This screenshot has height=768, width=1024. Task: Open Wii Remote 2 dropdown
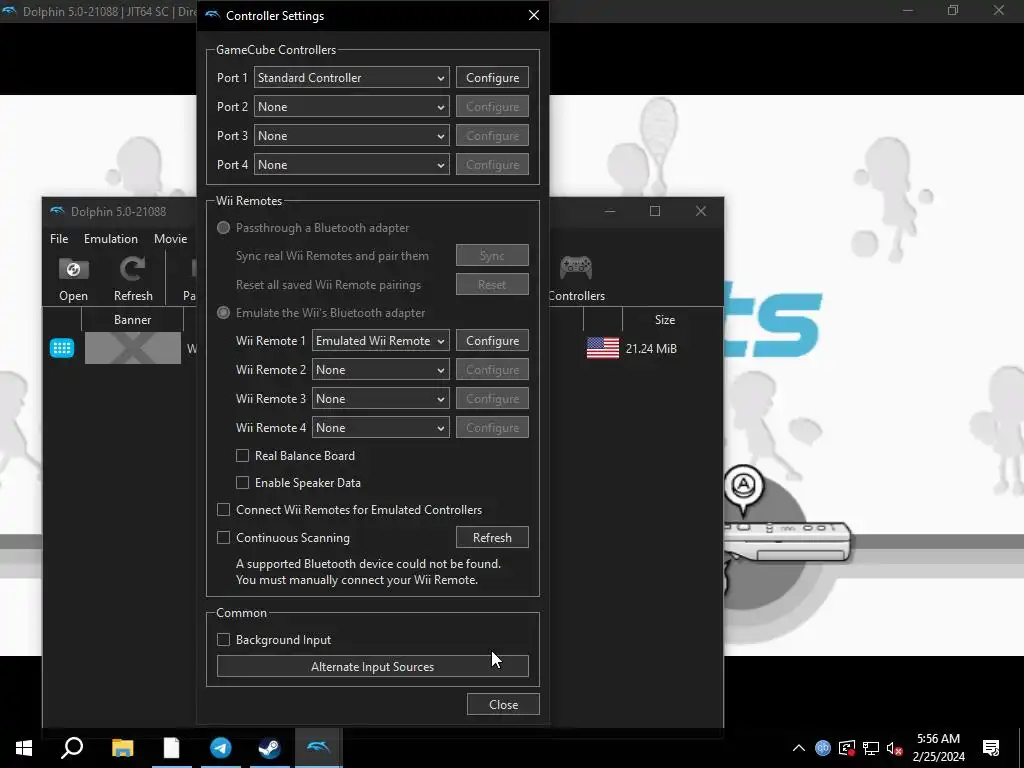(381, 370)
